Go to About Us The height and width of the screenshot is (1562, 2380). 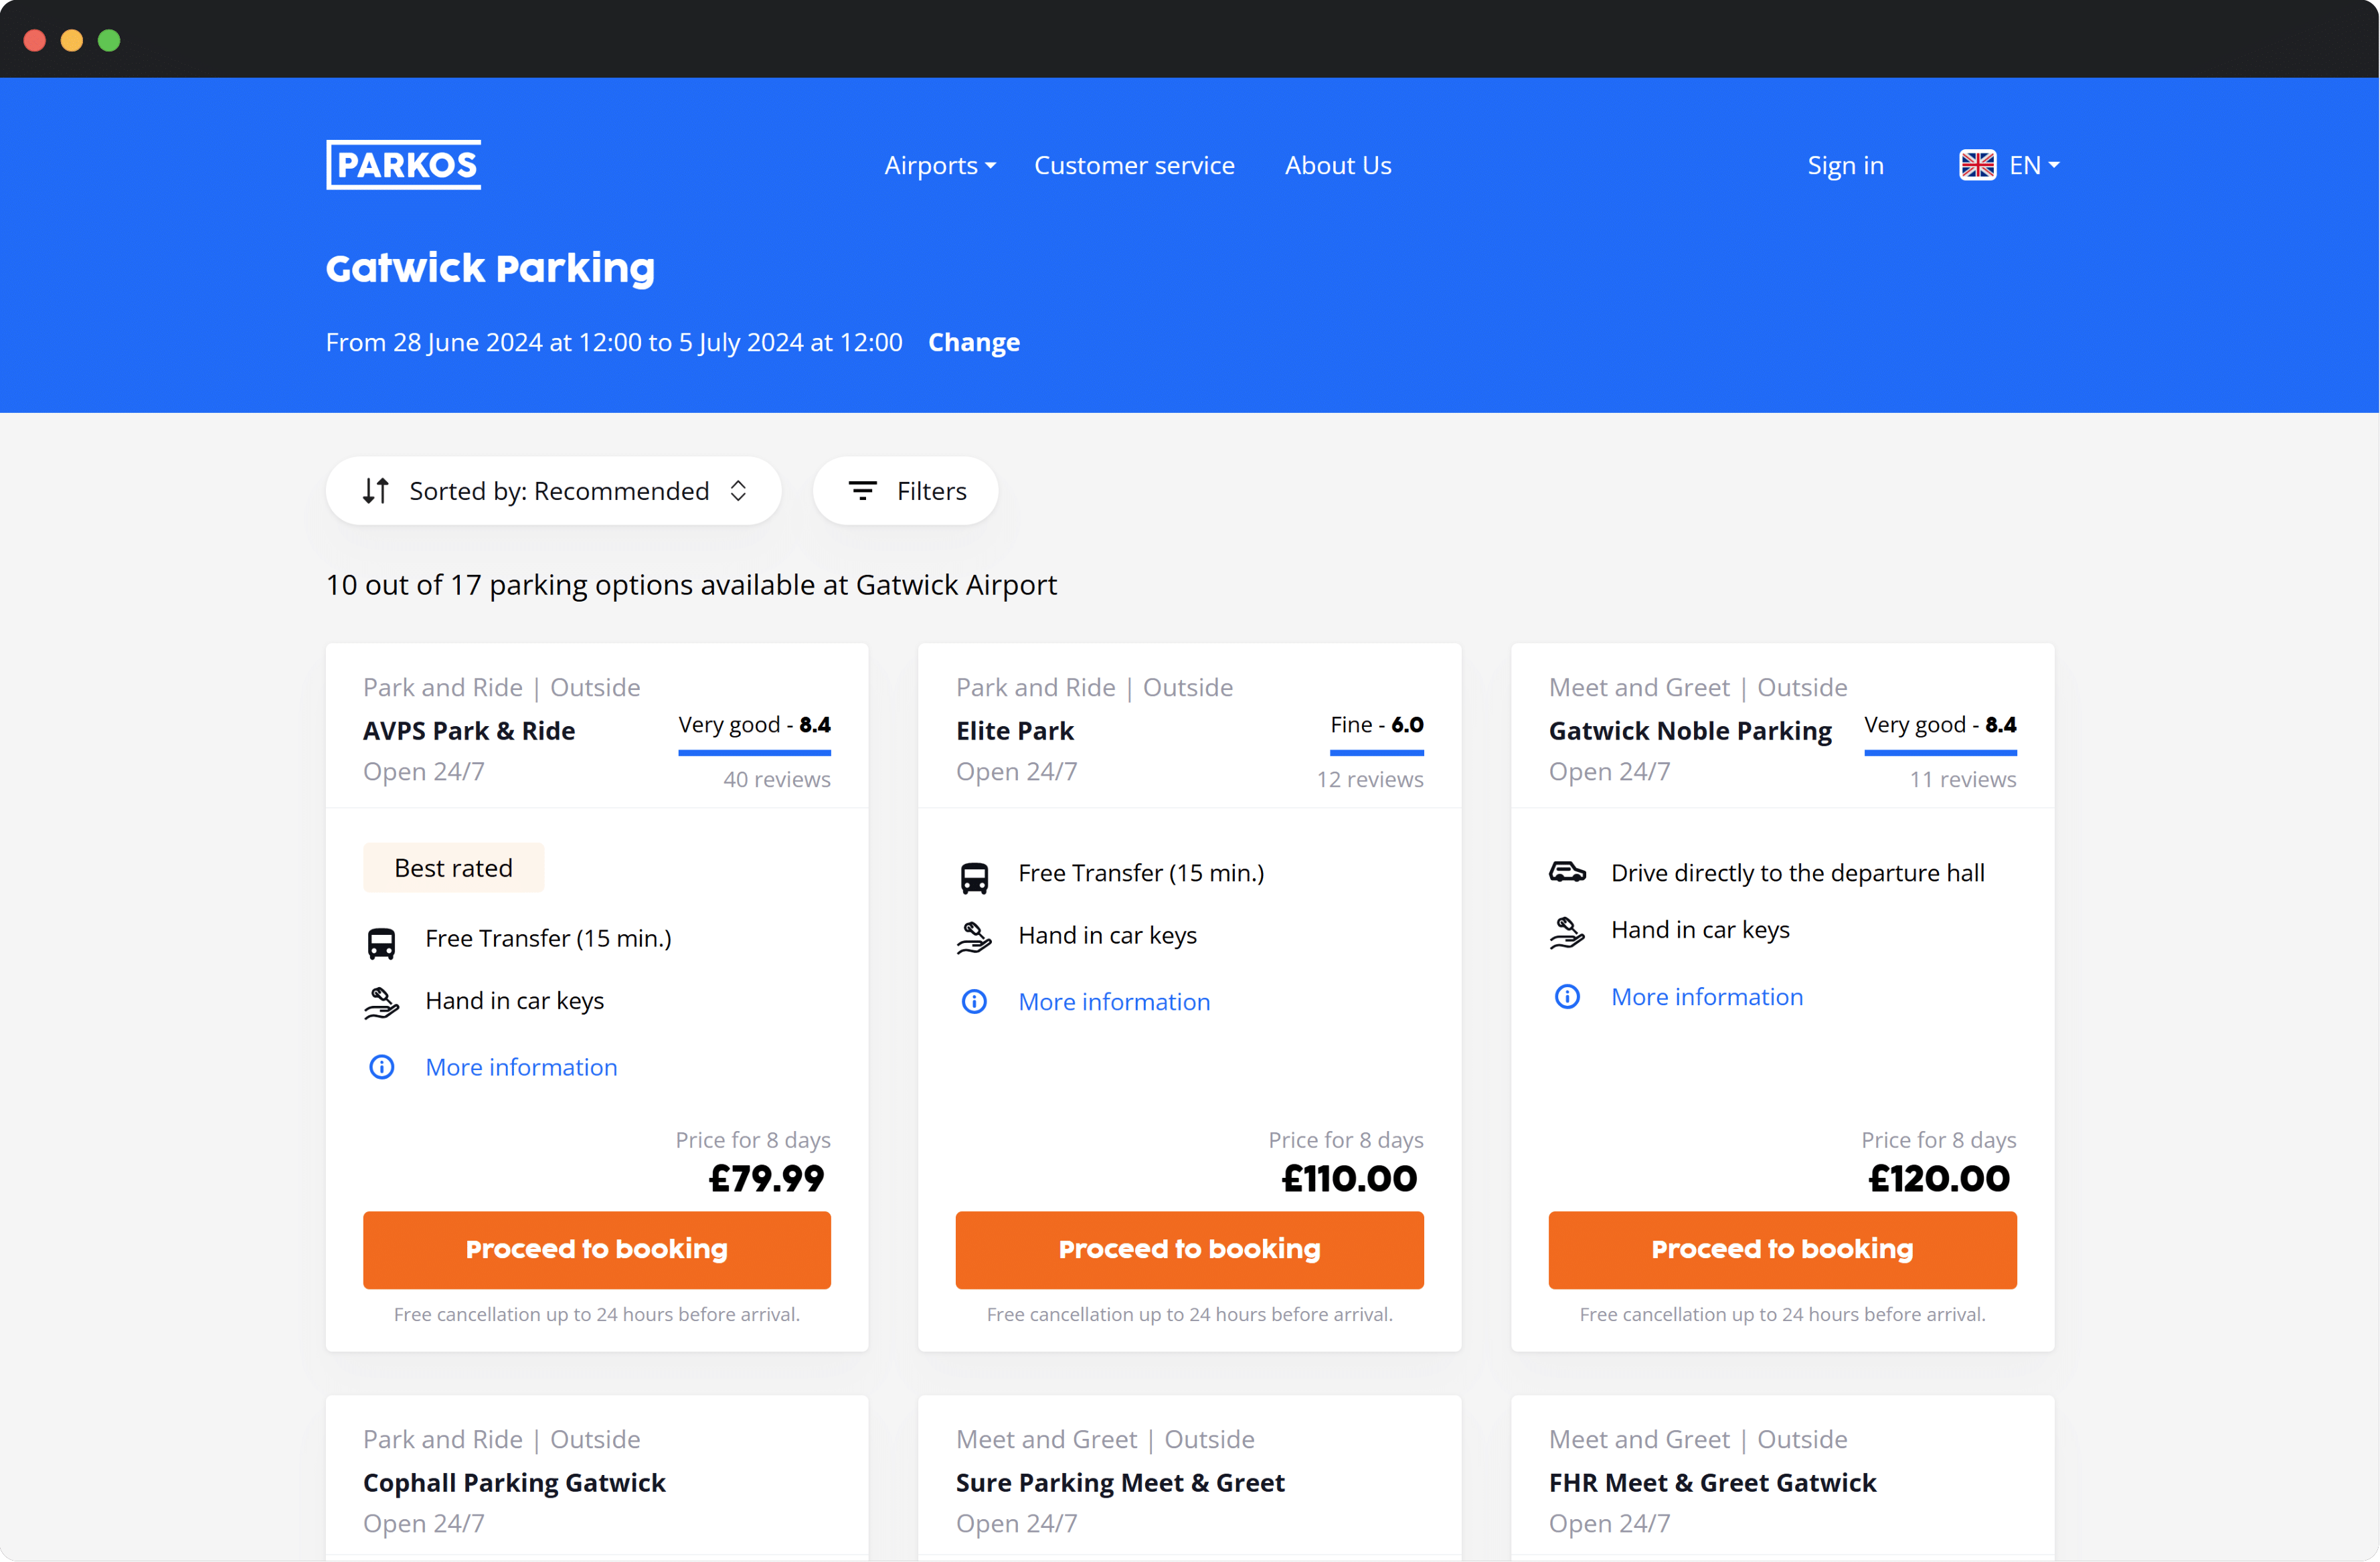tap(1337, 165)
